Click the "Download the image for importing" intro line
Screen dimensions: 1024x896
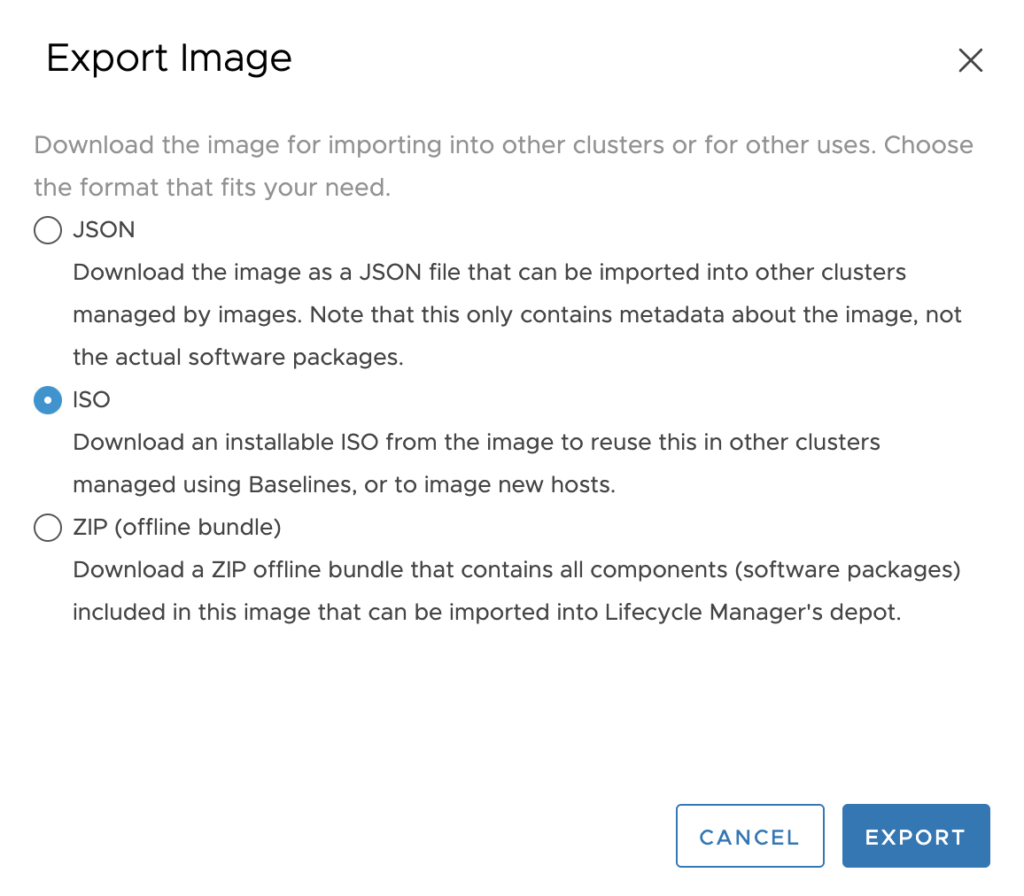[x=503, y=145]
